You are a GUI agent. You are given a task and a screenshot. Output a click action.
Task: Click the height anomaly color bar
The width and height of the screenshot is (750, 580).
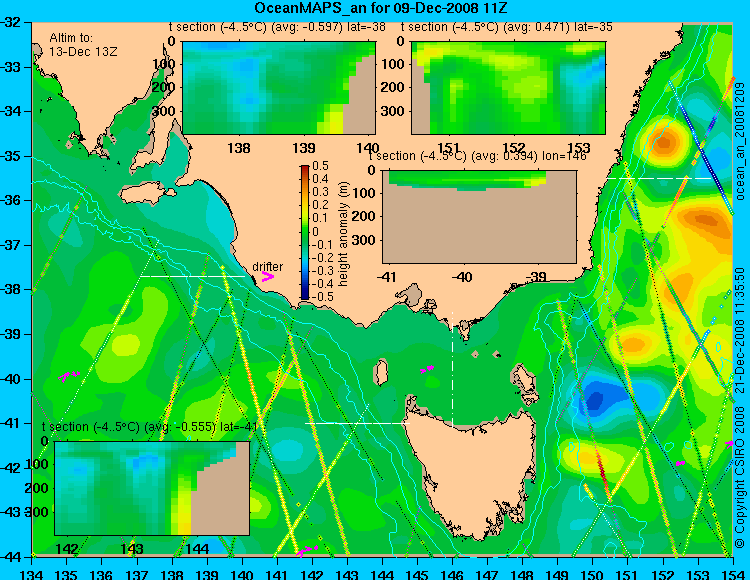tap(305, 232)
